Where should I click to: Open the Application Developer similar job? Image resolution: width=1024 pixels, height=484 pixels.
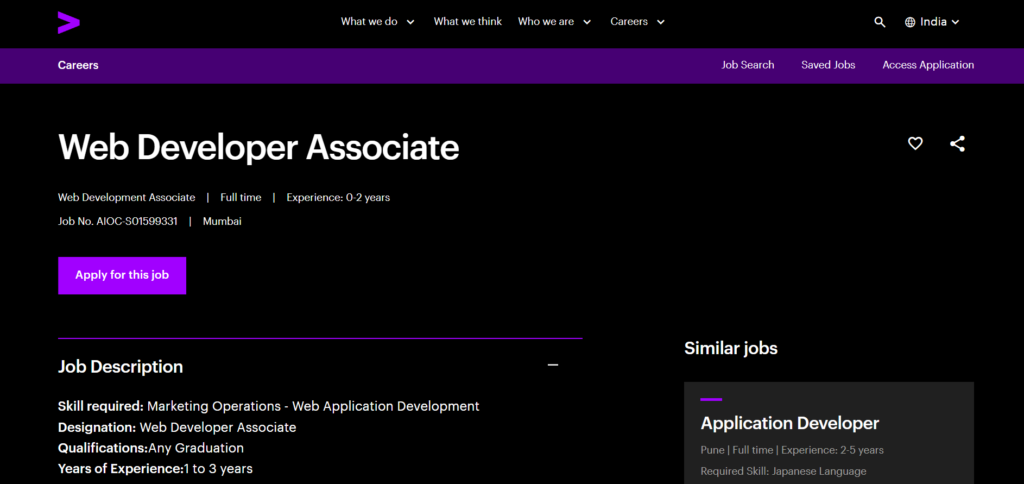789,423
